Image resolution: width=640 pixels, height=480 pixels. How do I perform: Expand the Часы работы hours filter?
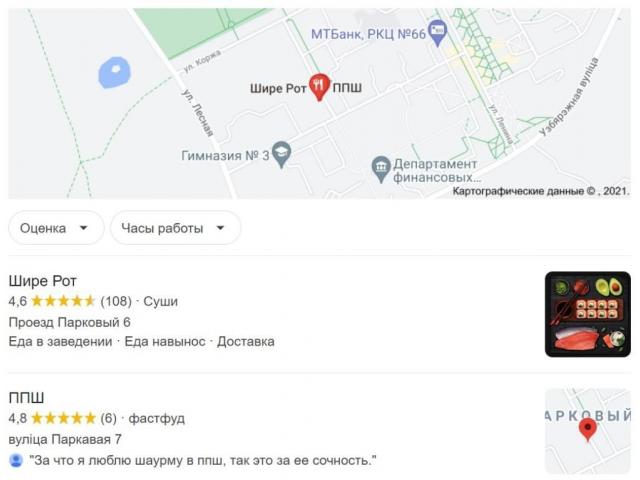[175, 228]
